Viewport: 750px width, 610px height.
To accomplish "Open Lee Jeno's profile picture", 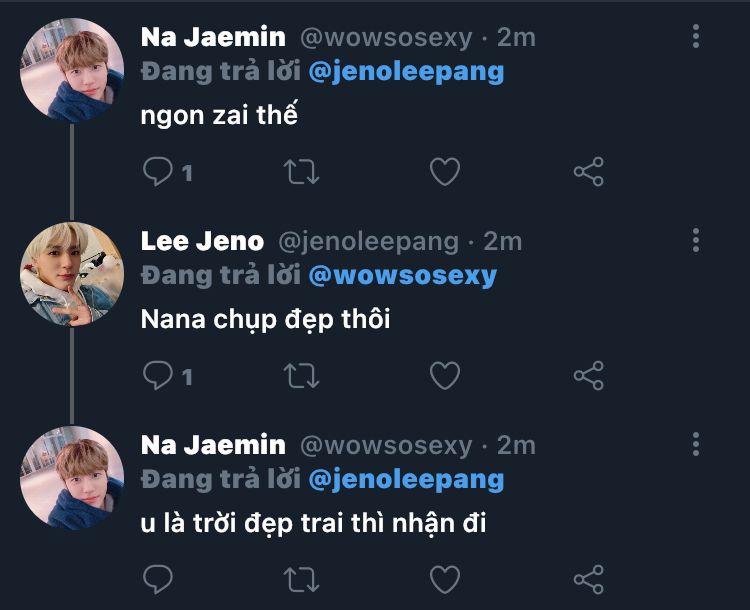I will click(x=72, y=274).
